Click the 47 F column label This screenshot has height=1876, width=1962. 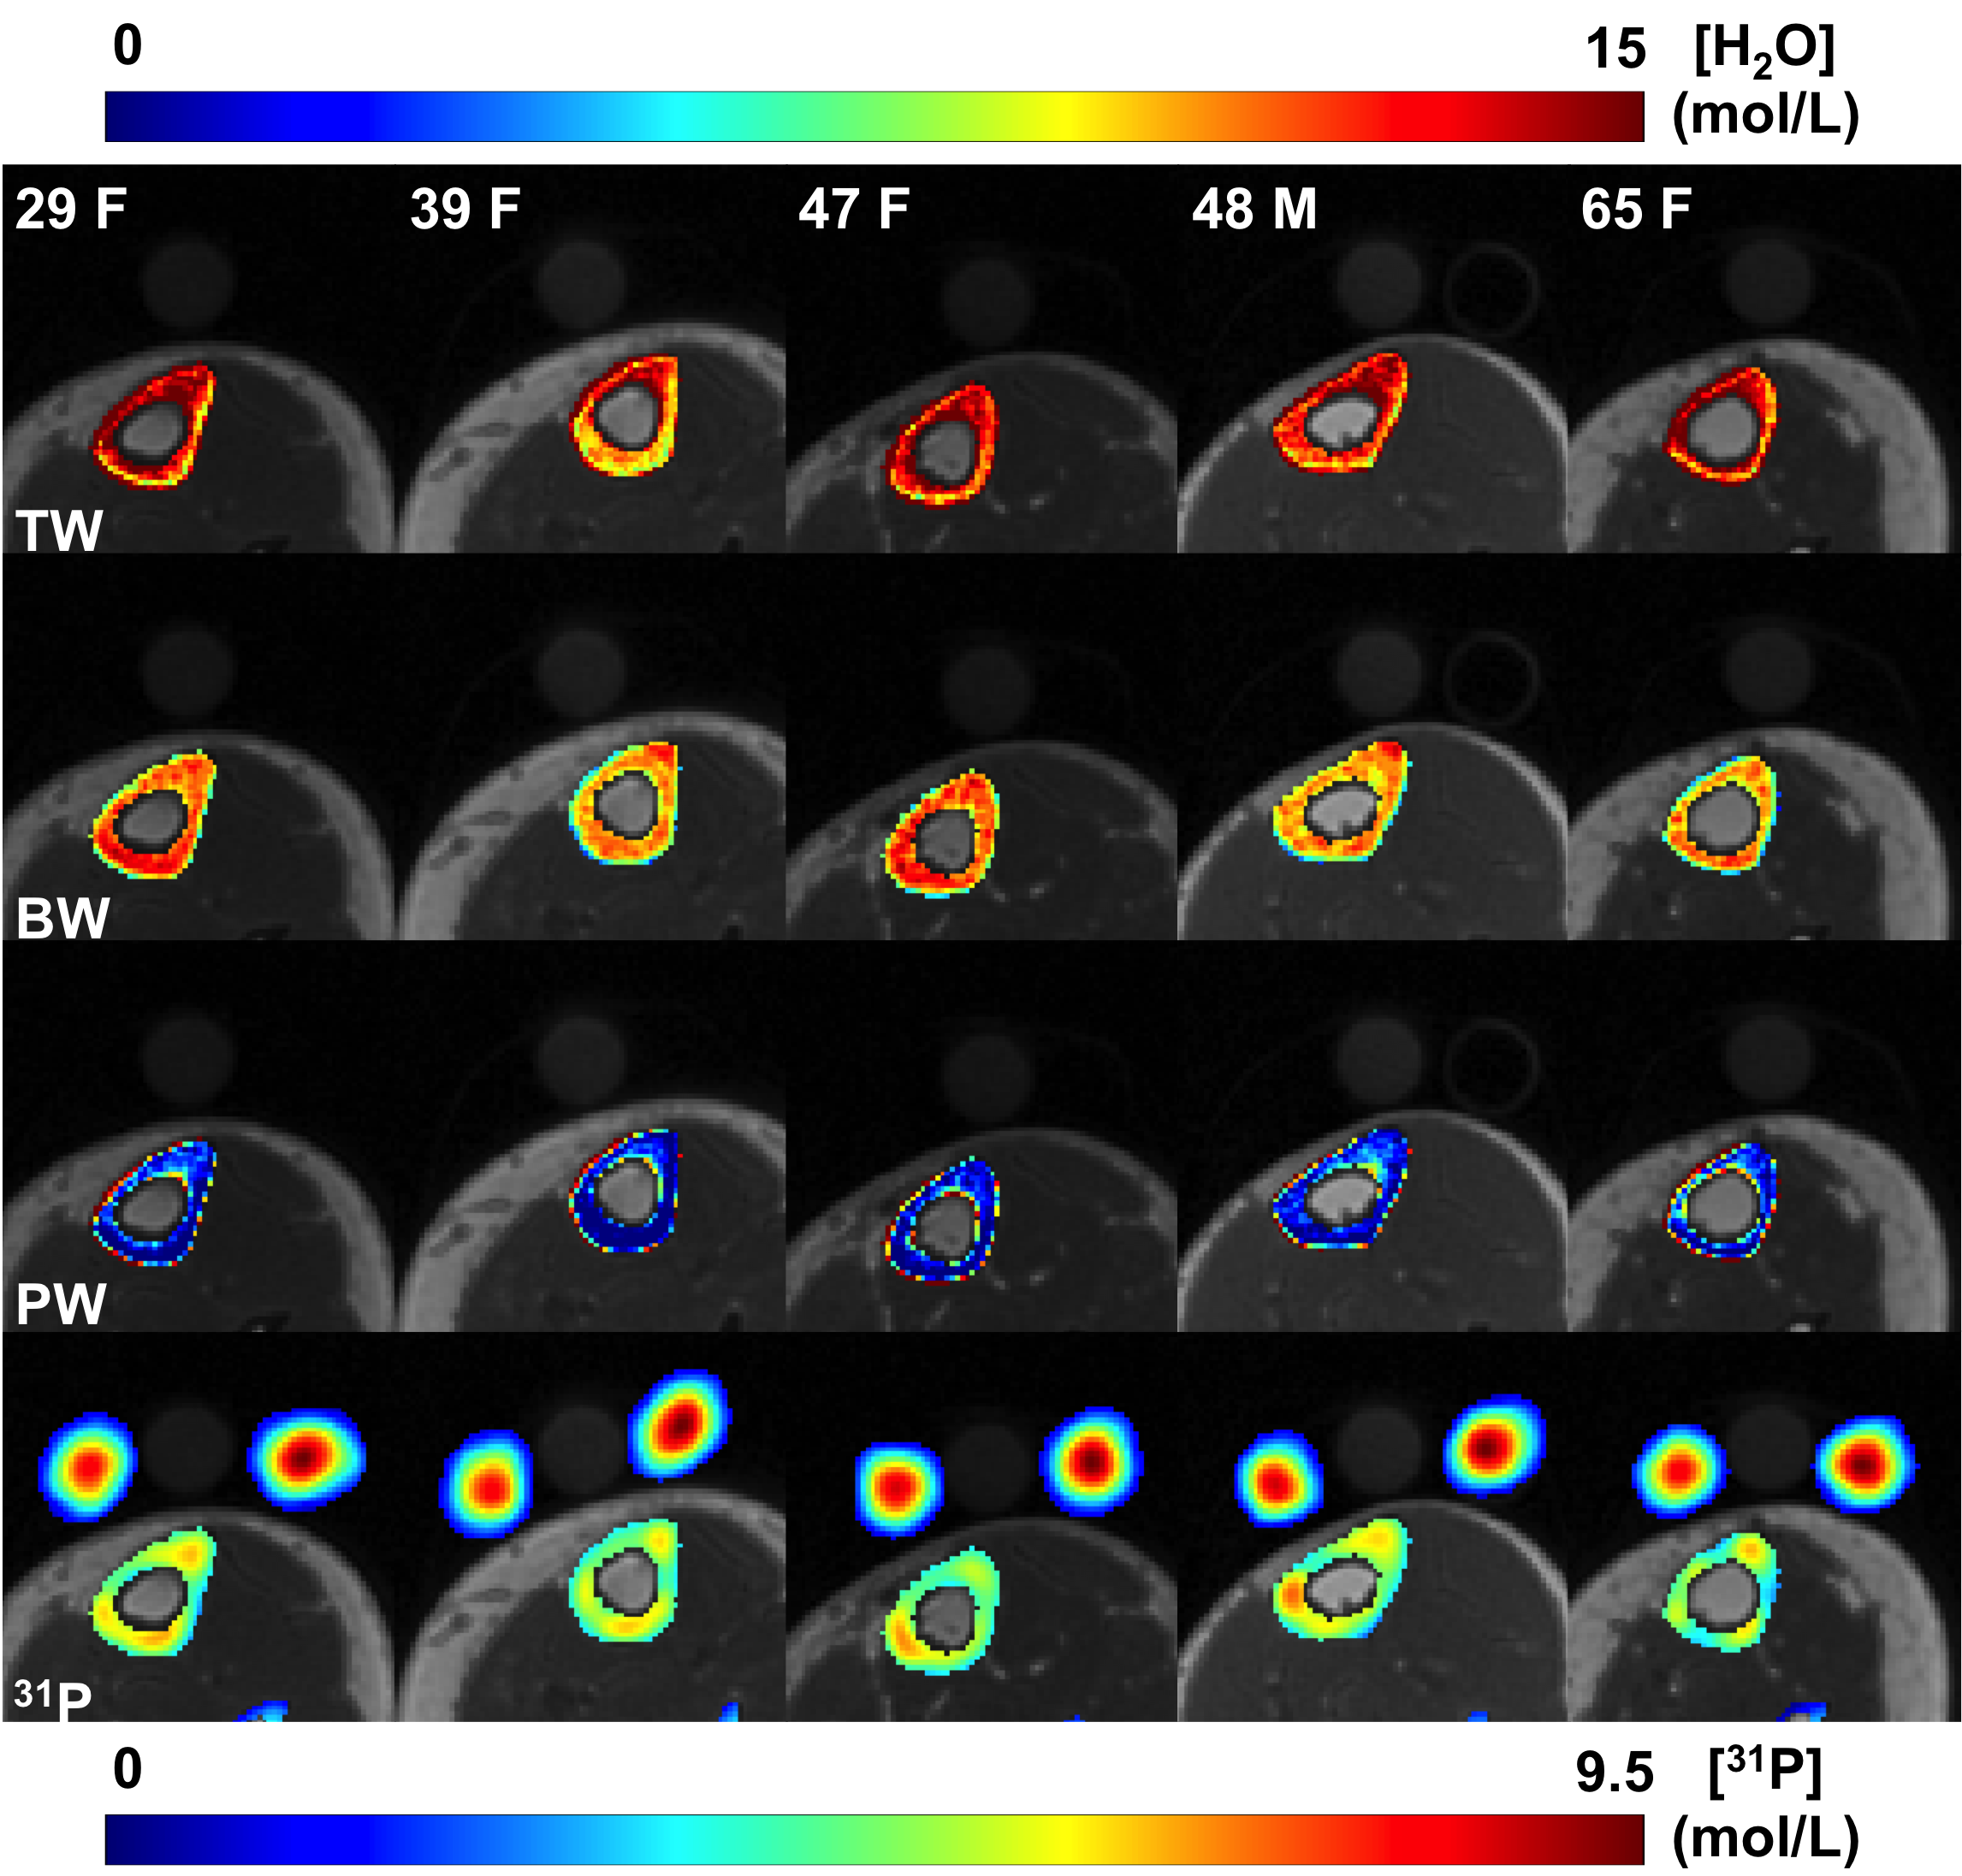point(853,210)
